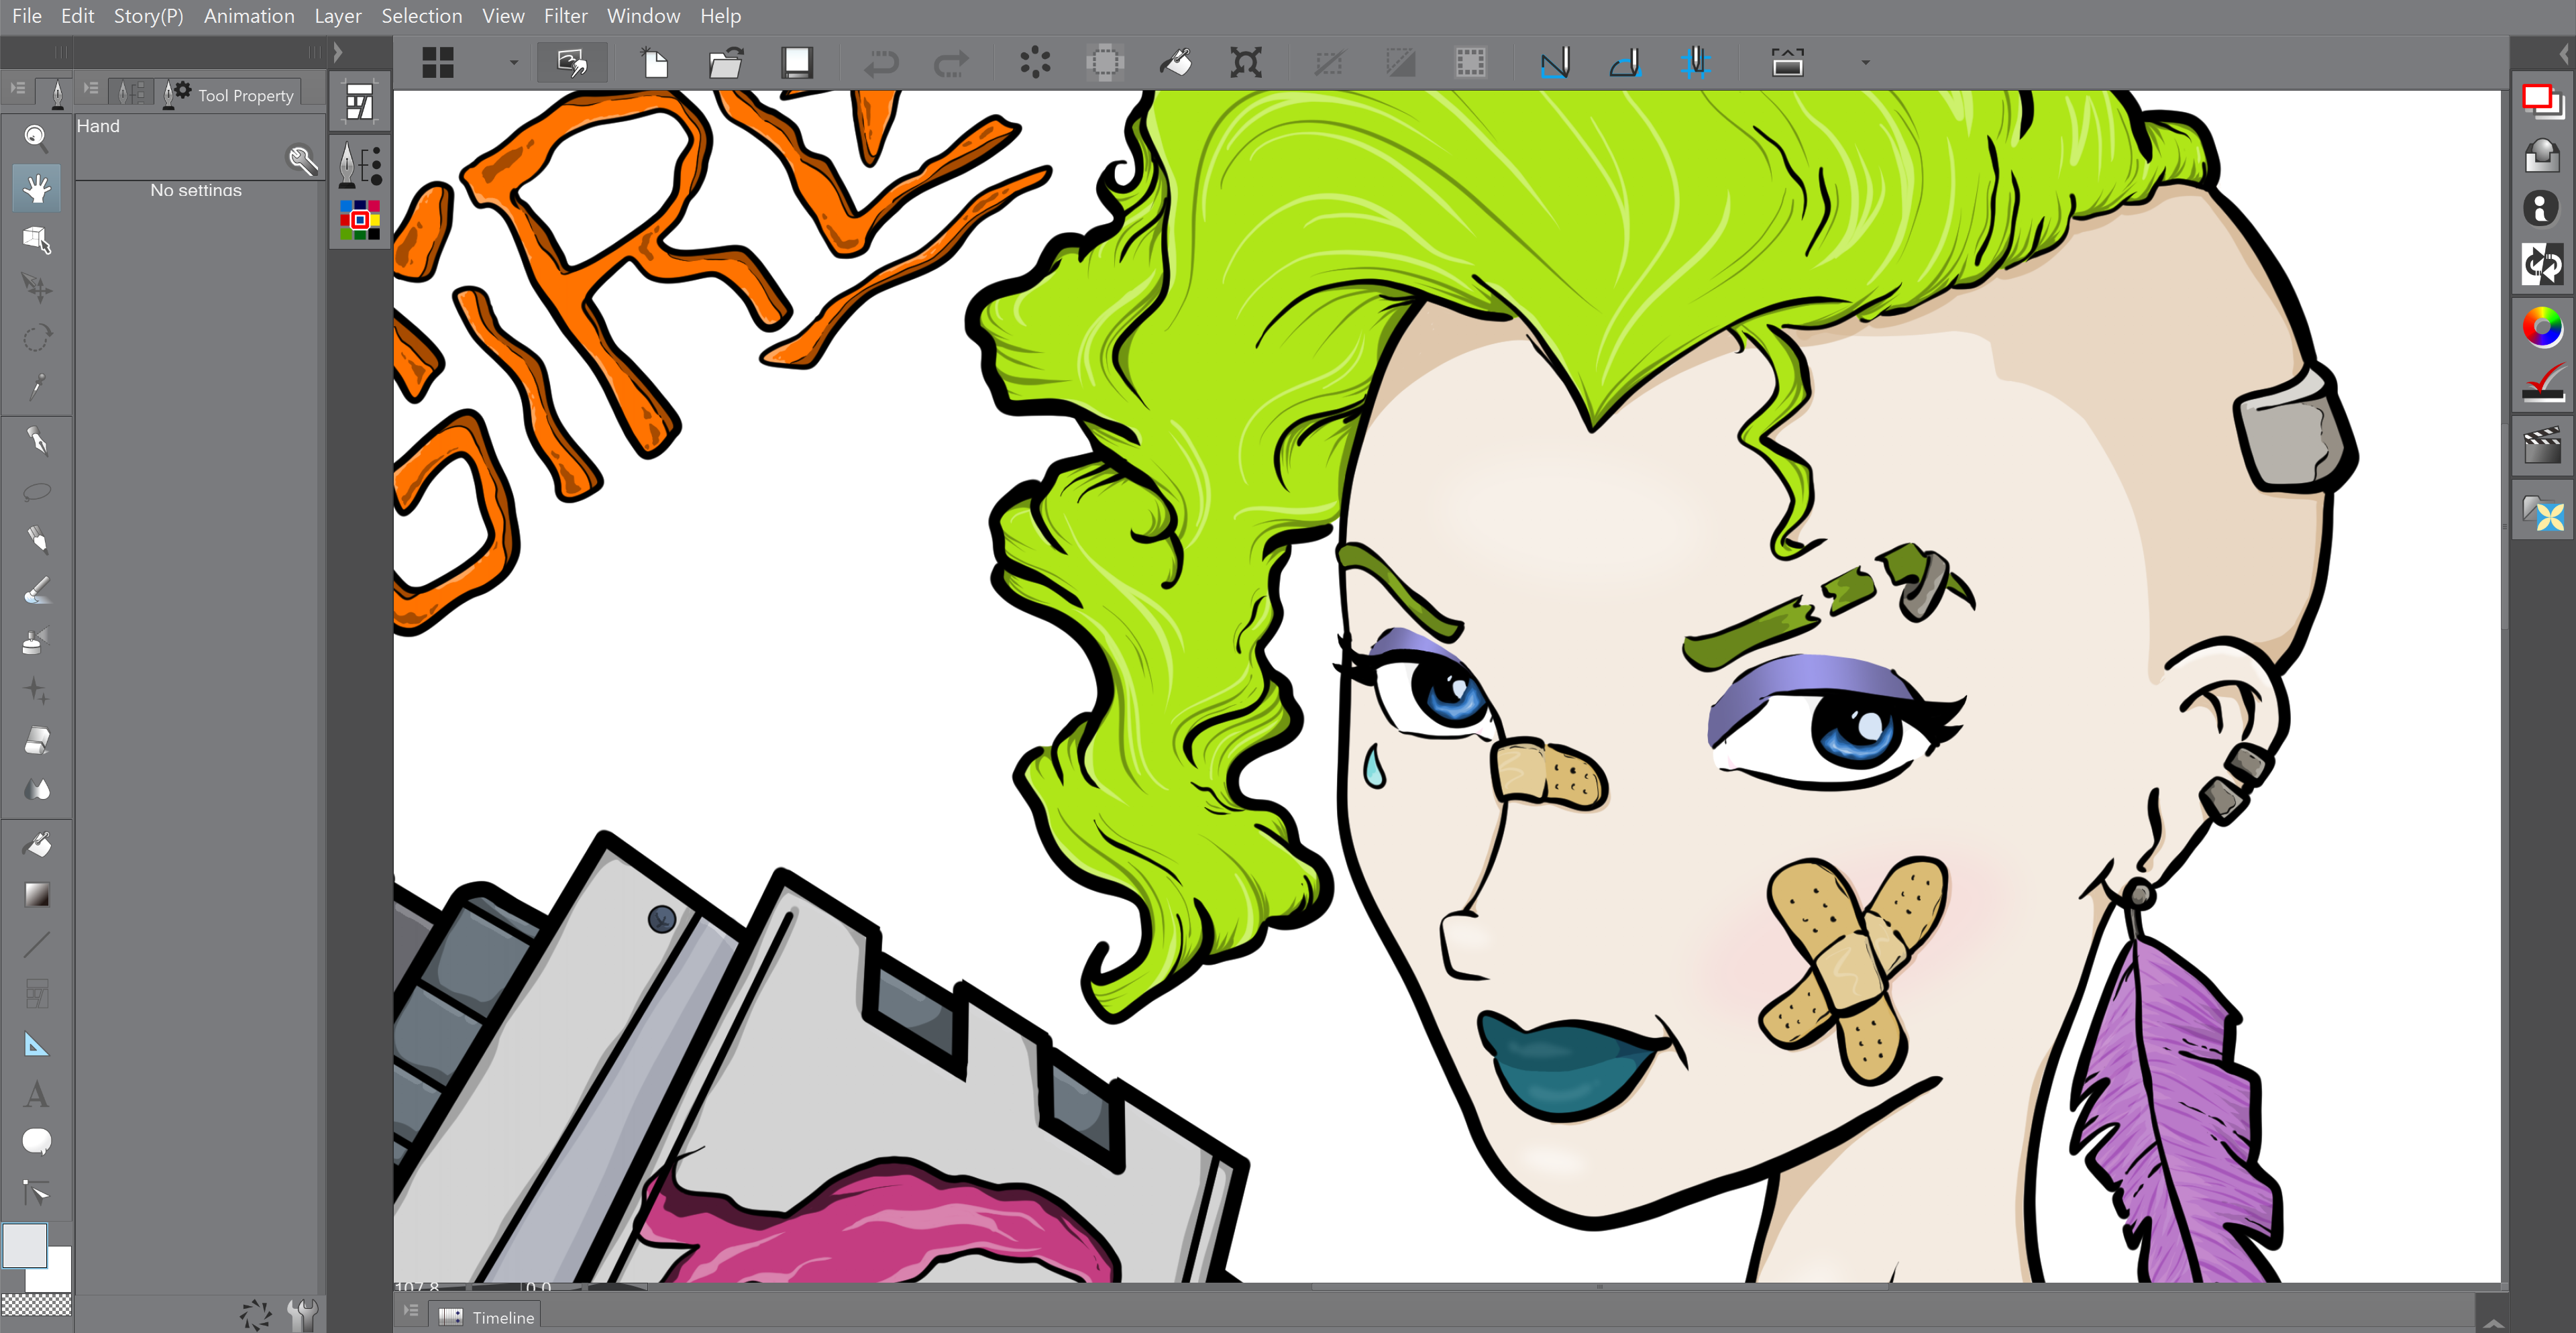Image resolution: width=2576 pixels, height=1333 pixels.
Task: Select the main drawing color swatch
Action: click(x=24, y=1245)
